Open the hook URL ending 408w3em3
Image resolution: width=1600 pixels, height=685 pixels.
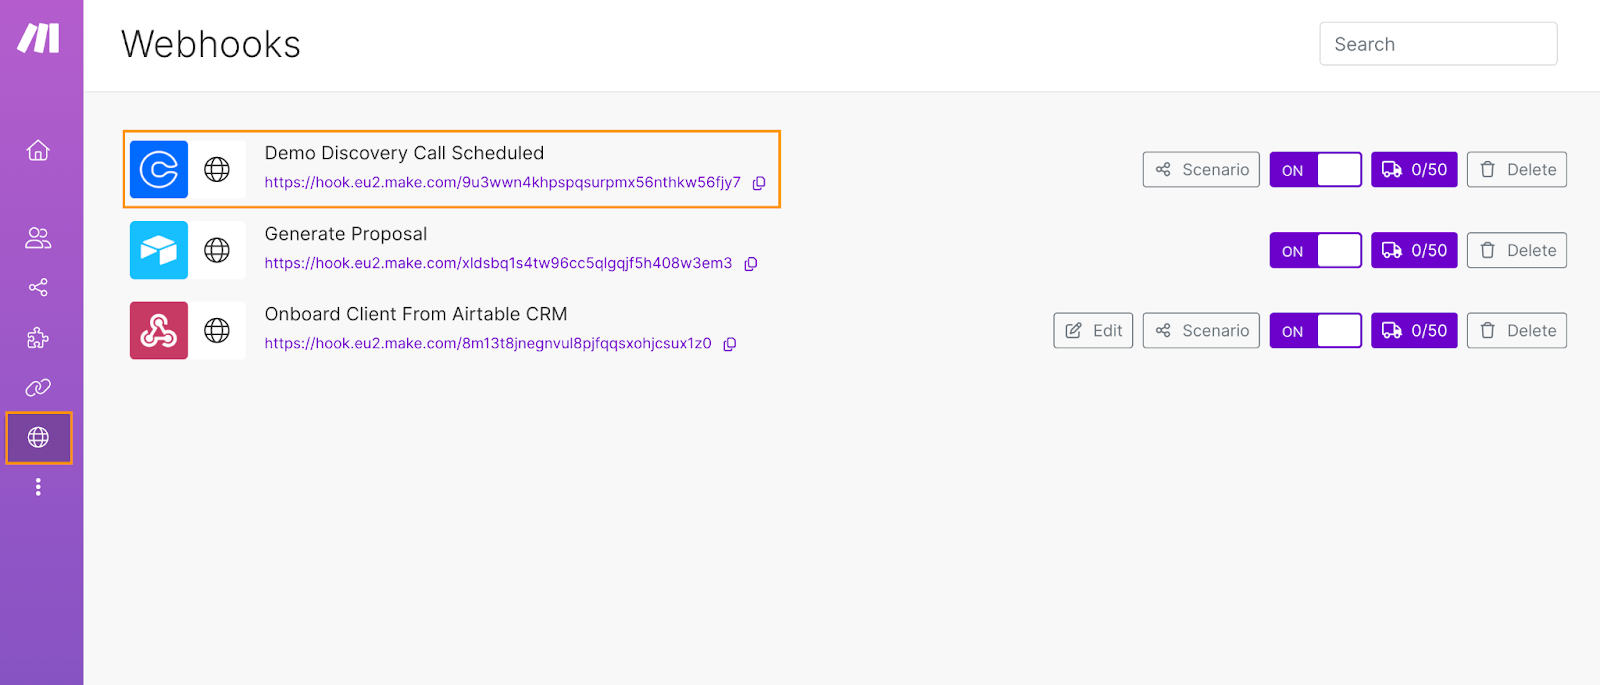click(498, 264)
